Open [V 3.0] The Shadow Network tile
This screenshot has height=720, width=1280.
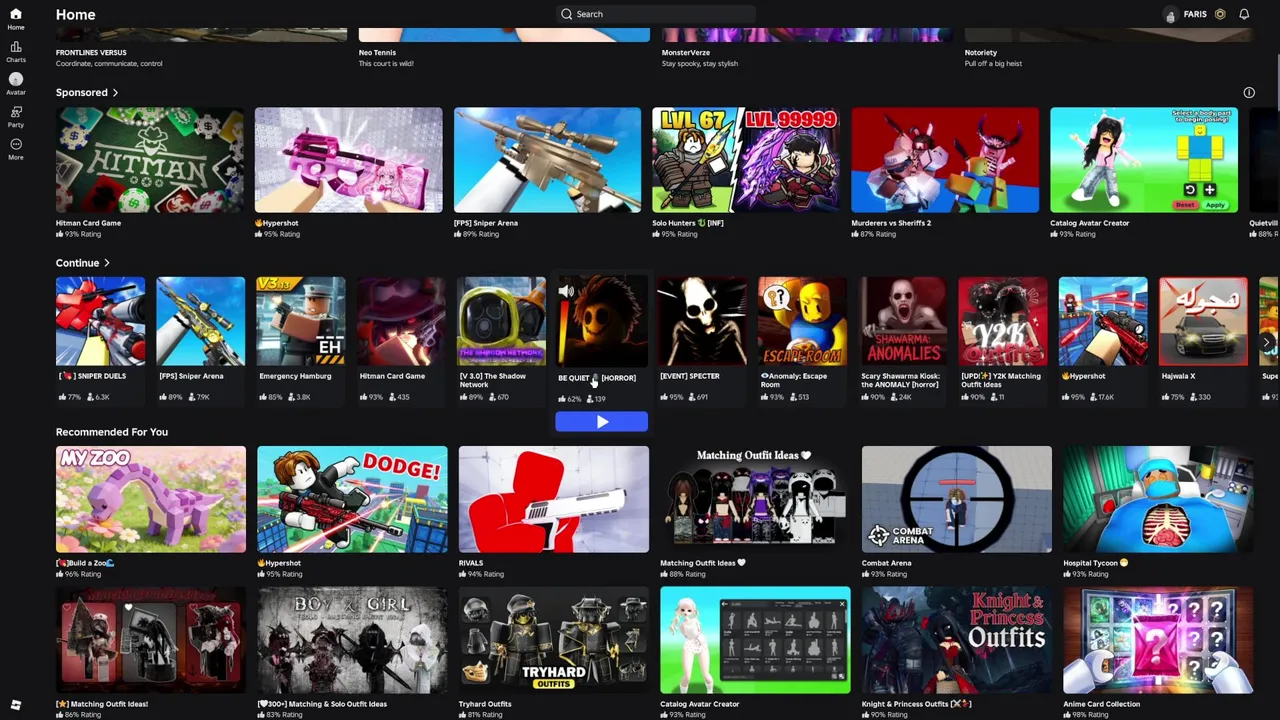click(501, 321)
